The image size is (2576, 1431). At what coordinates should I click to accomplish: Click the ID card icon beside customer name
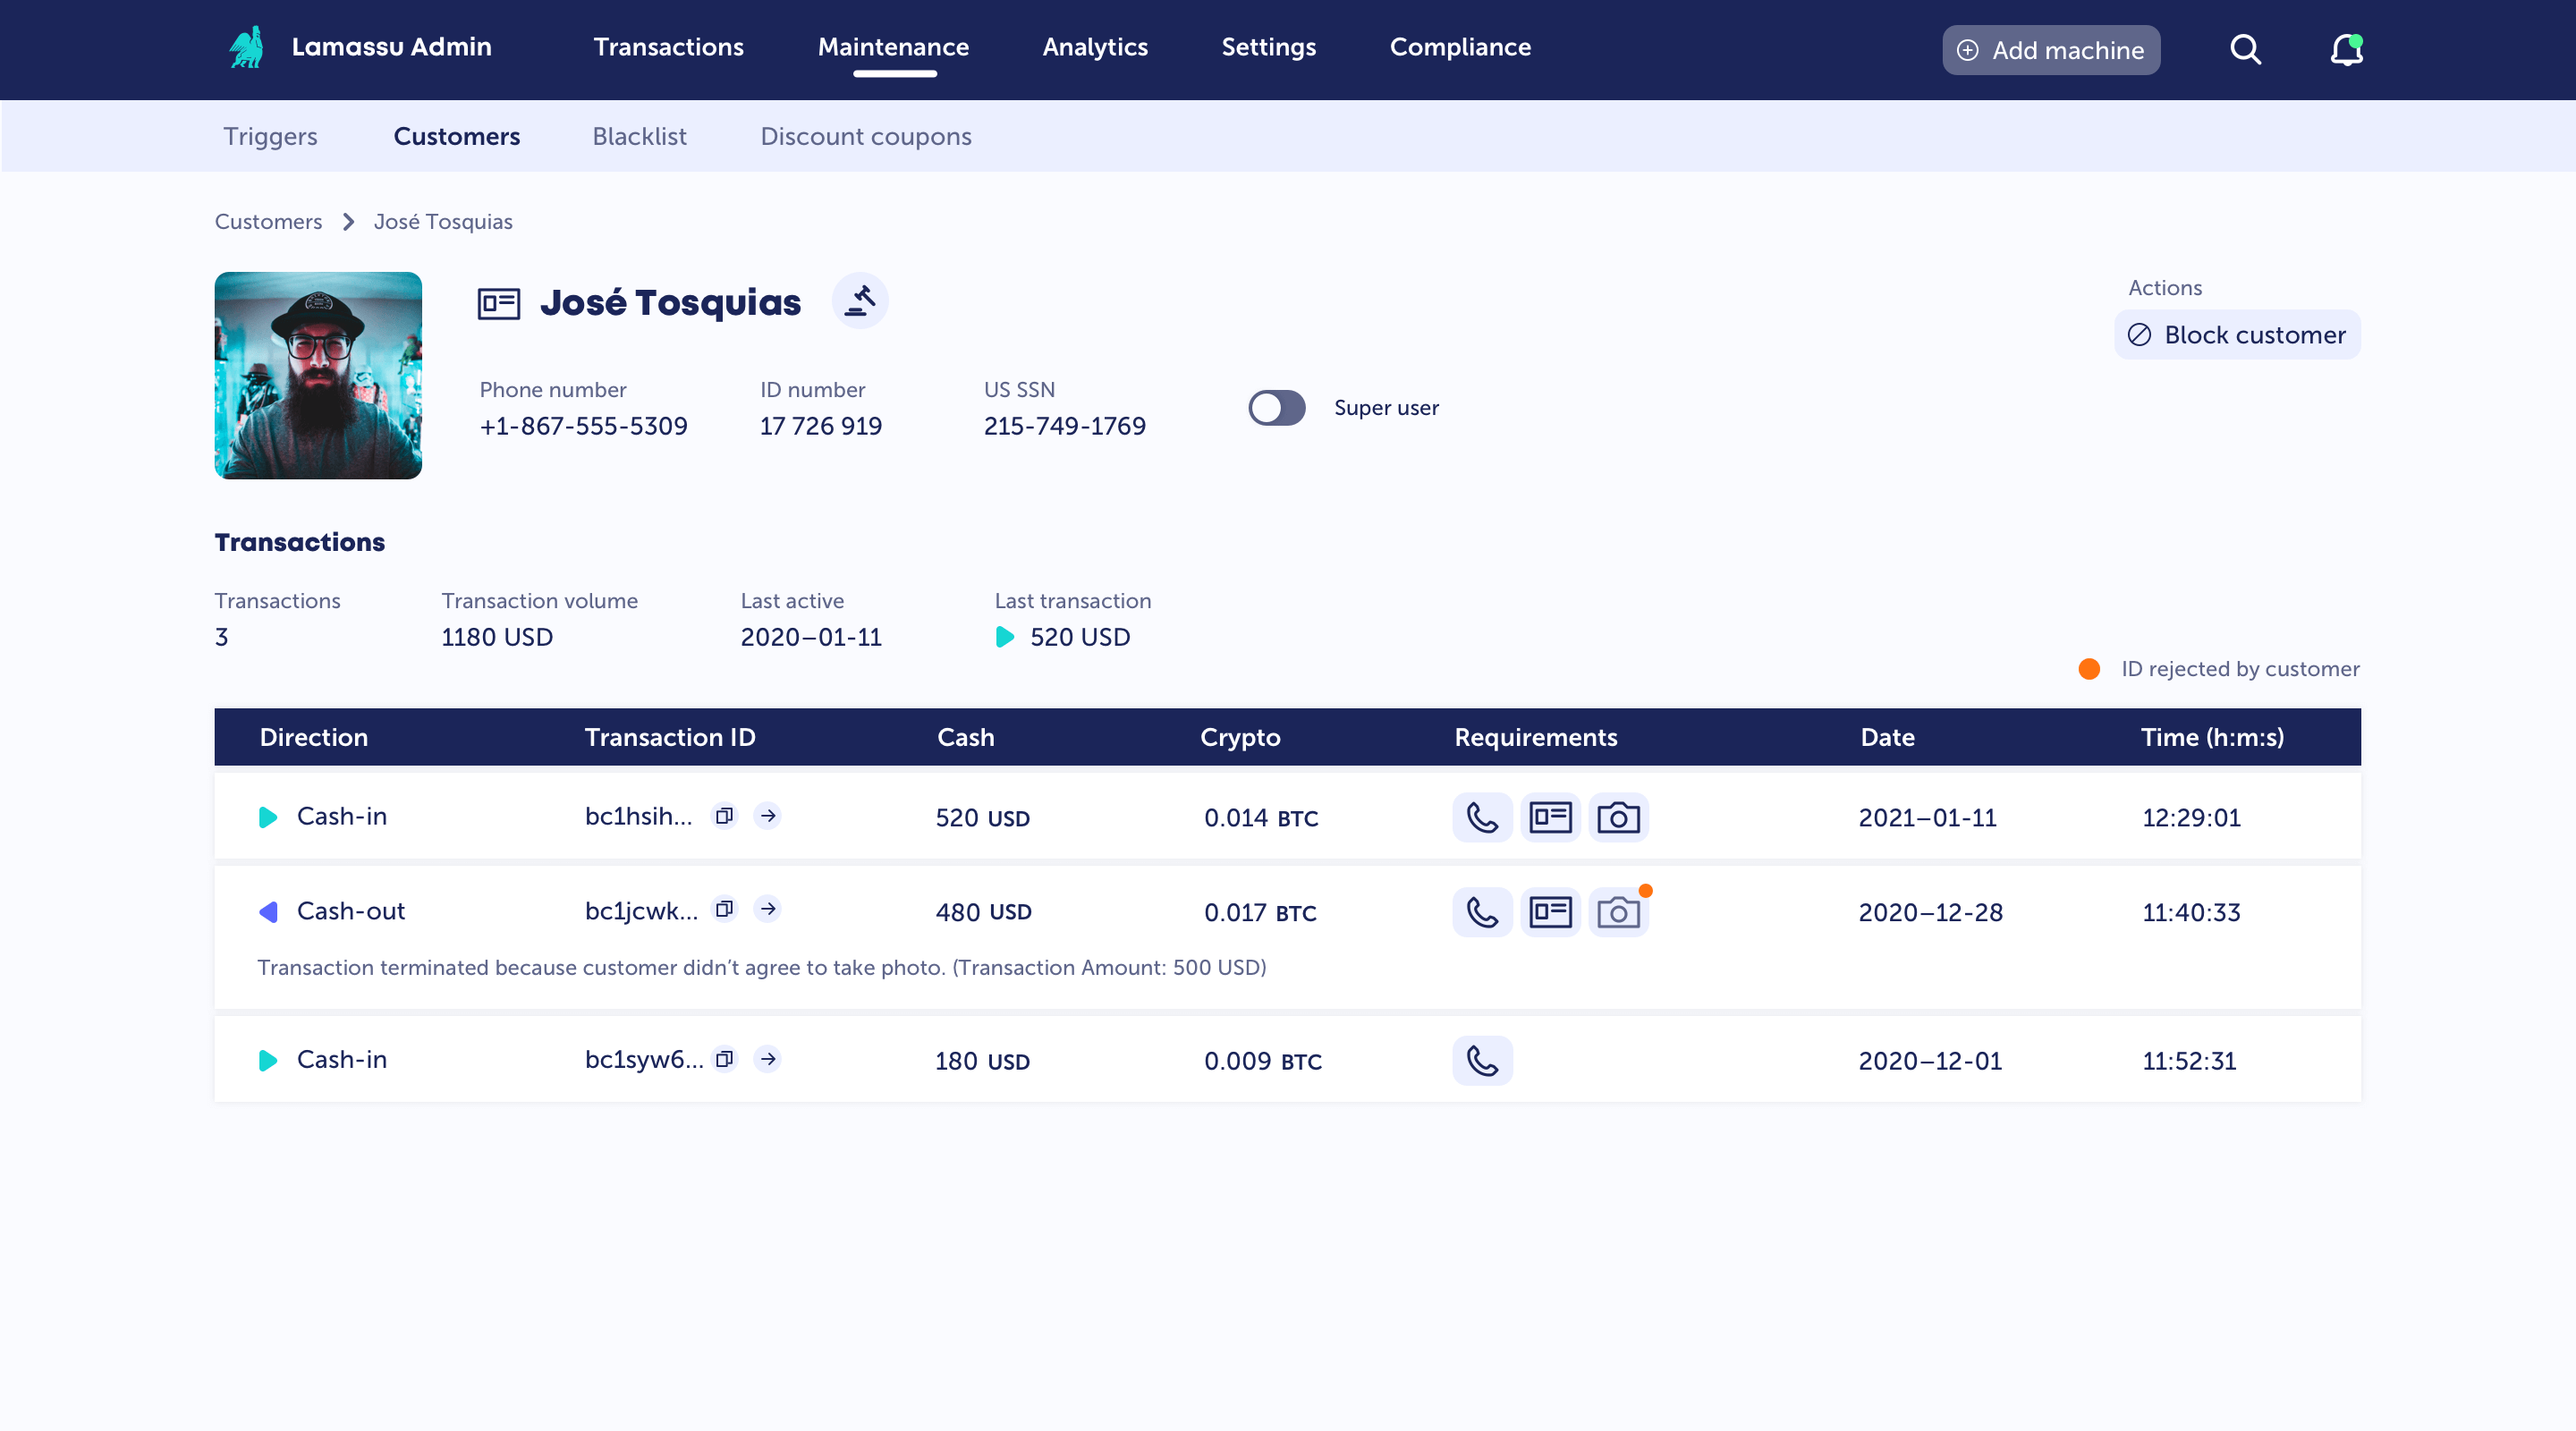tap(498, 303)
